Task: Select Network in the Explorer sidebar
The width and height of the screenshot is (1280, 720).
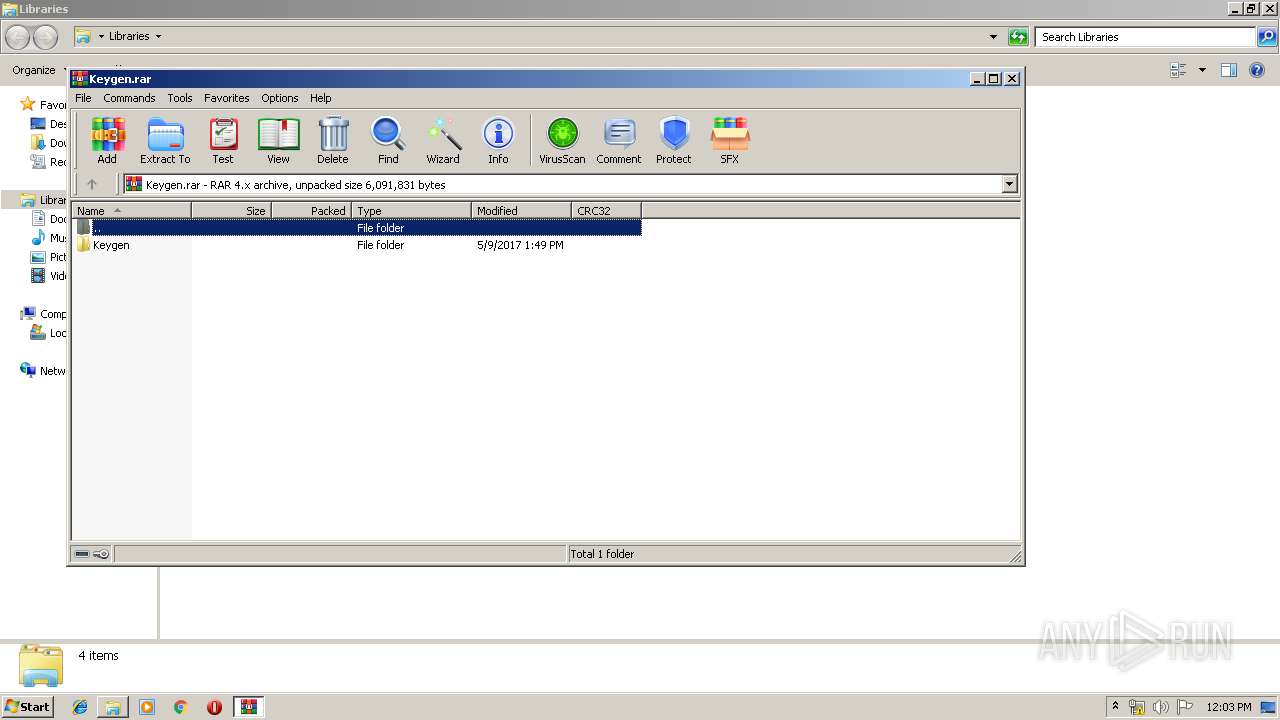Action: tap(43, 371)
